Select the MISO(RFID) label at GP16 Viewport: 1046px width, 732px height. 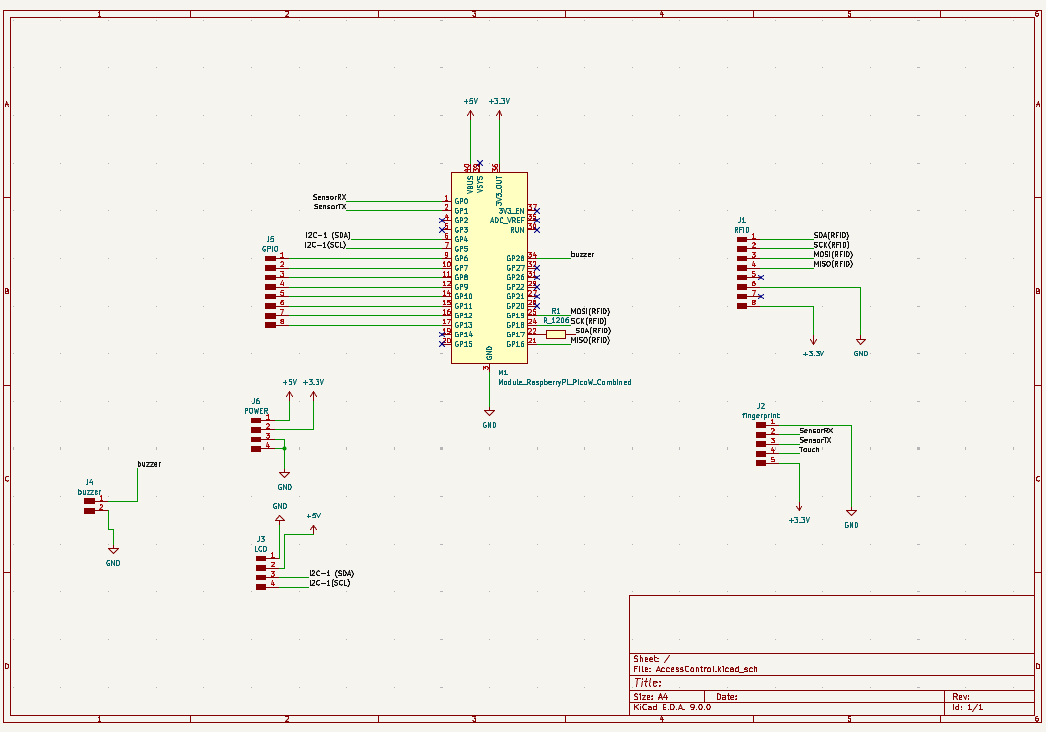[x=590, y=340]
